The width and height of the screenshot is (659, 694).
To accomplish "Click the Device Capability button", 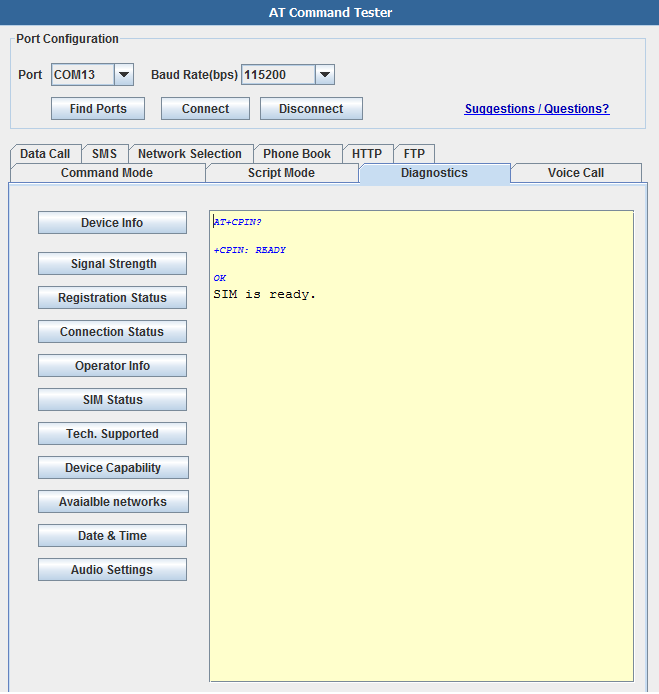I will [113, 468].
